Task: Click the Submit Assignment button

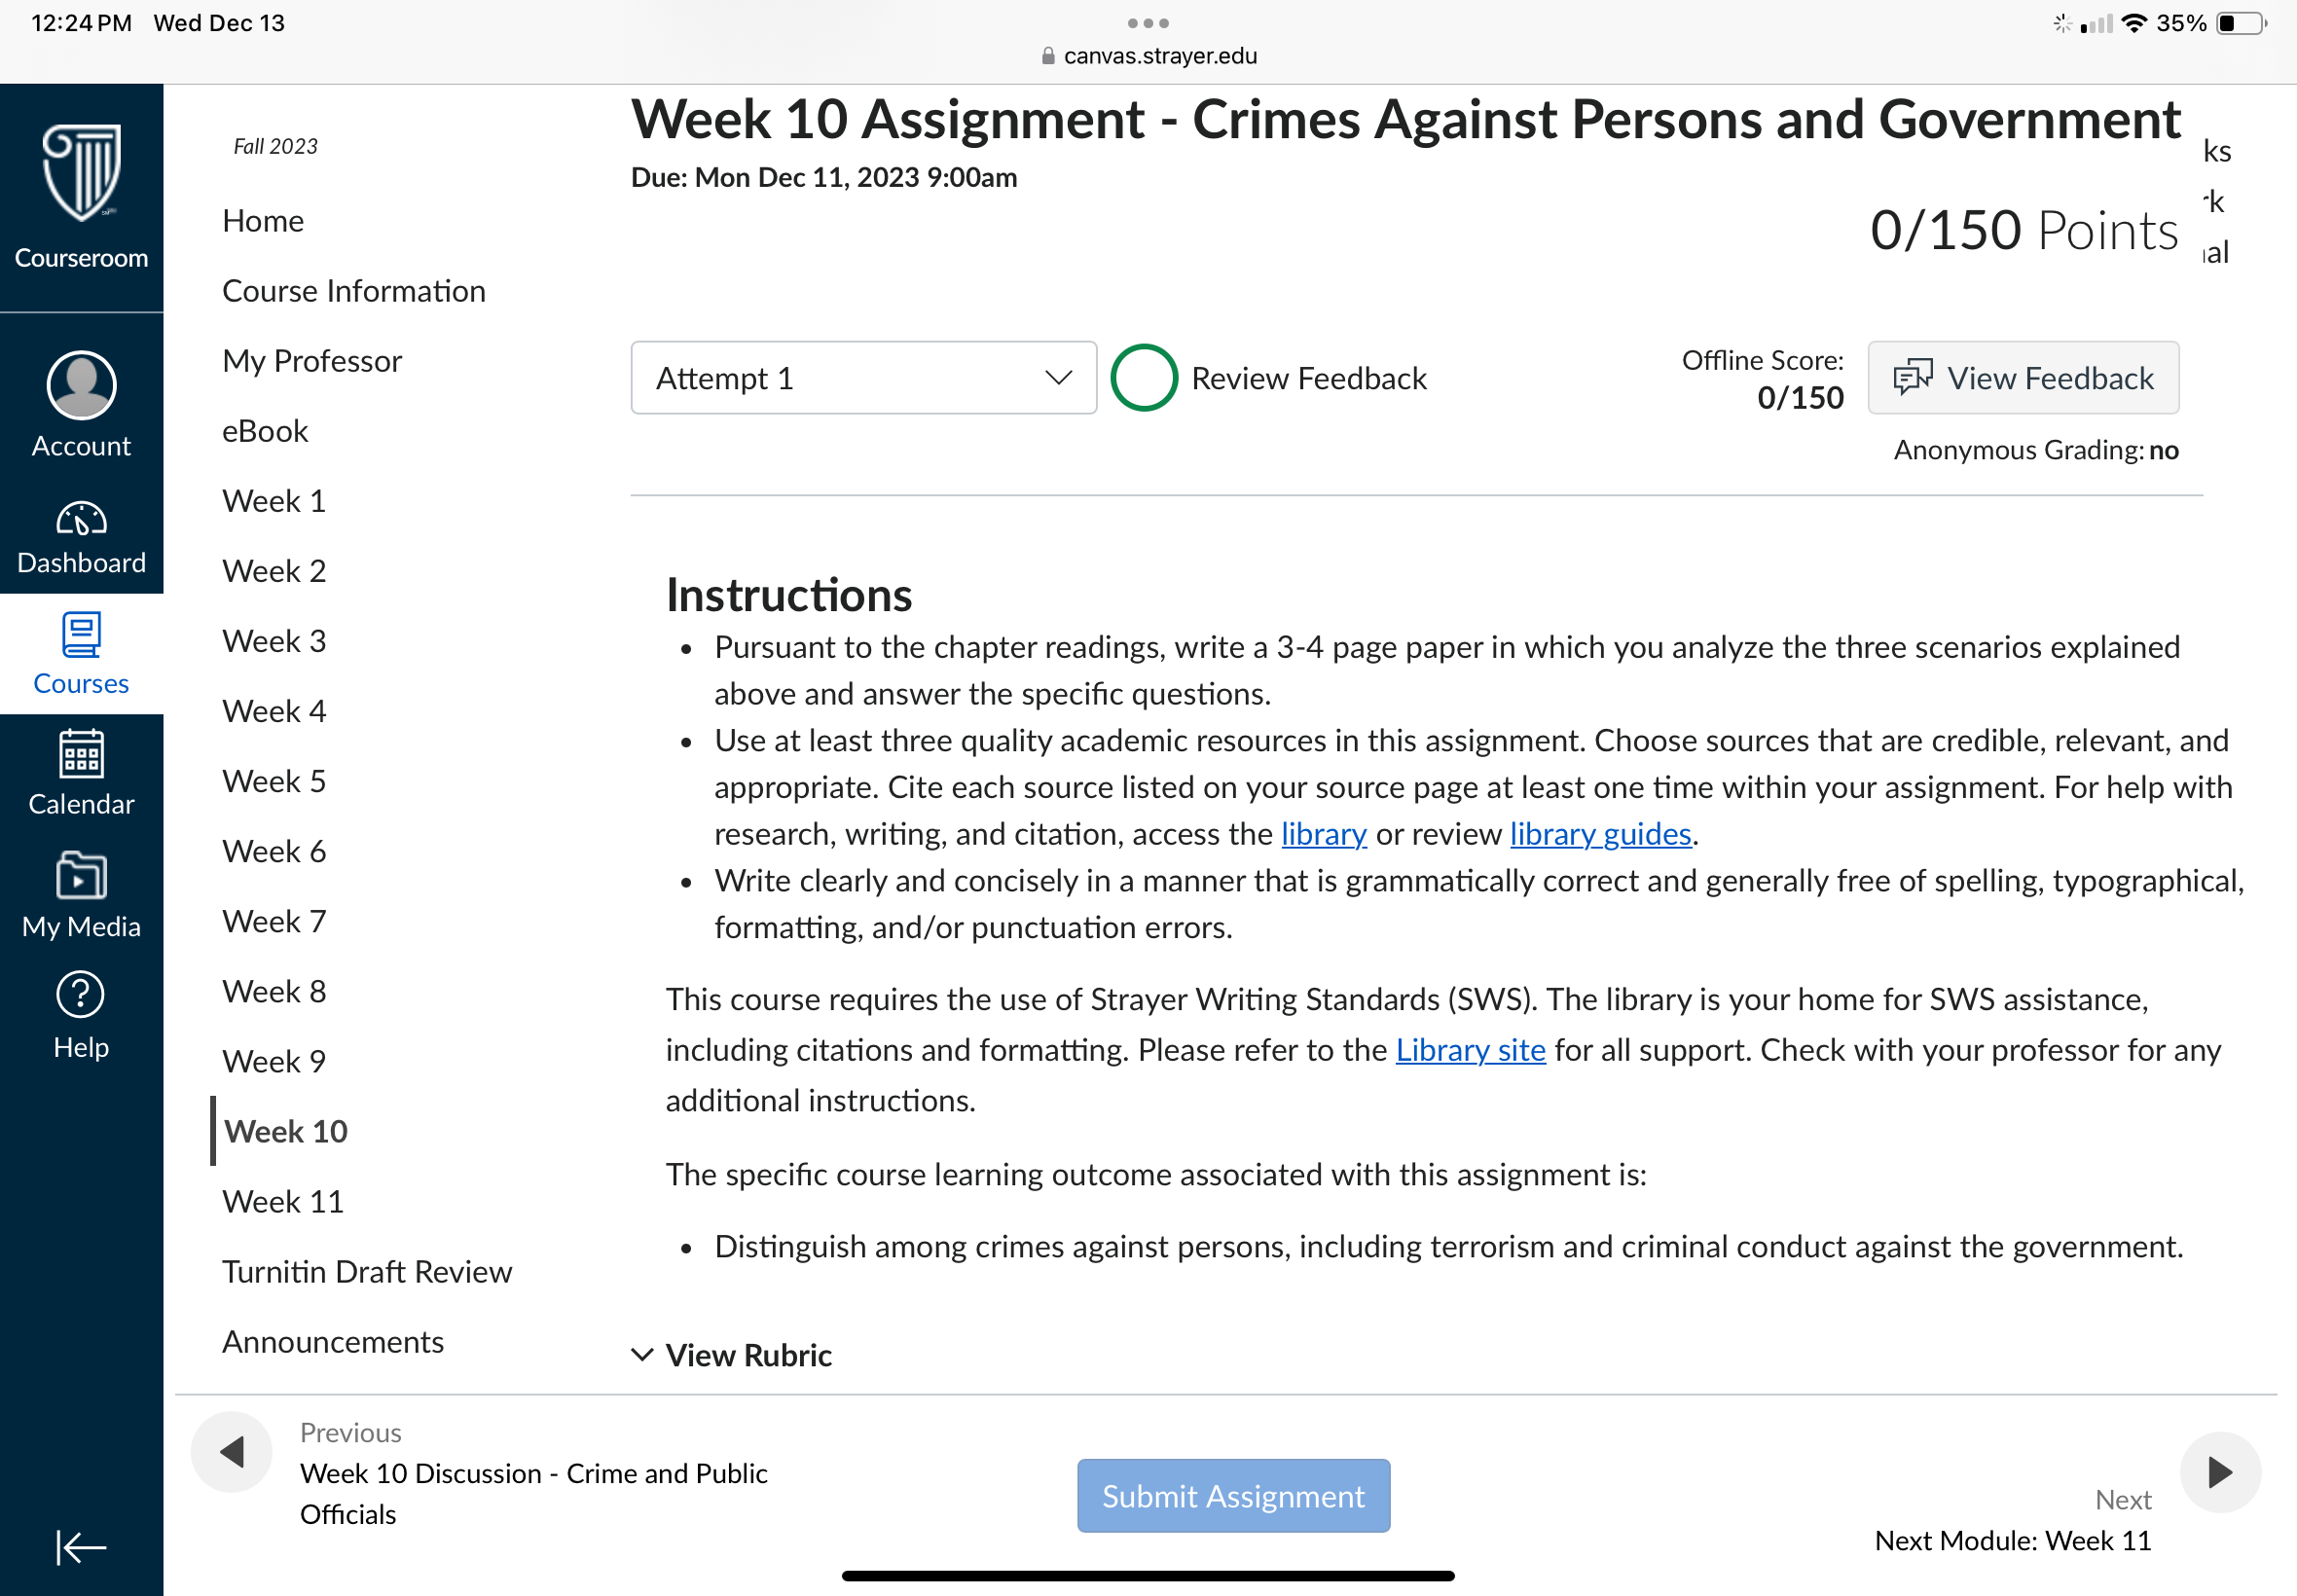Action: click(1233, 1496)
